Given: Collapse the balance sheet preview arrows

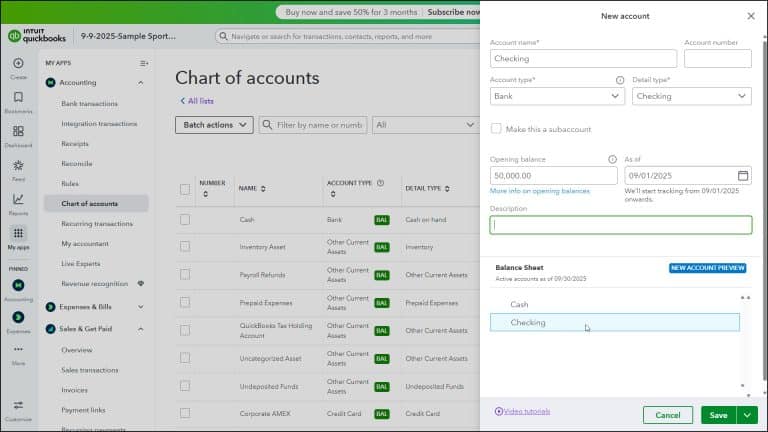Looking at the screenshot, I should pyautogui.click(x=745, y=298).
